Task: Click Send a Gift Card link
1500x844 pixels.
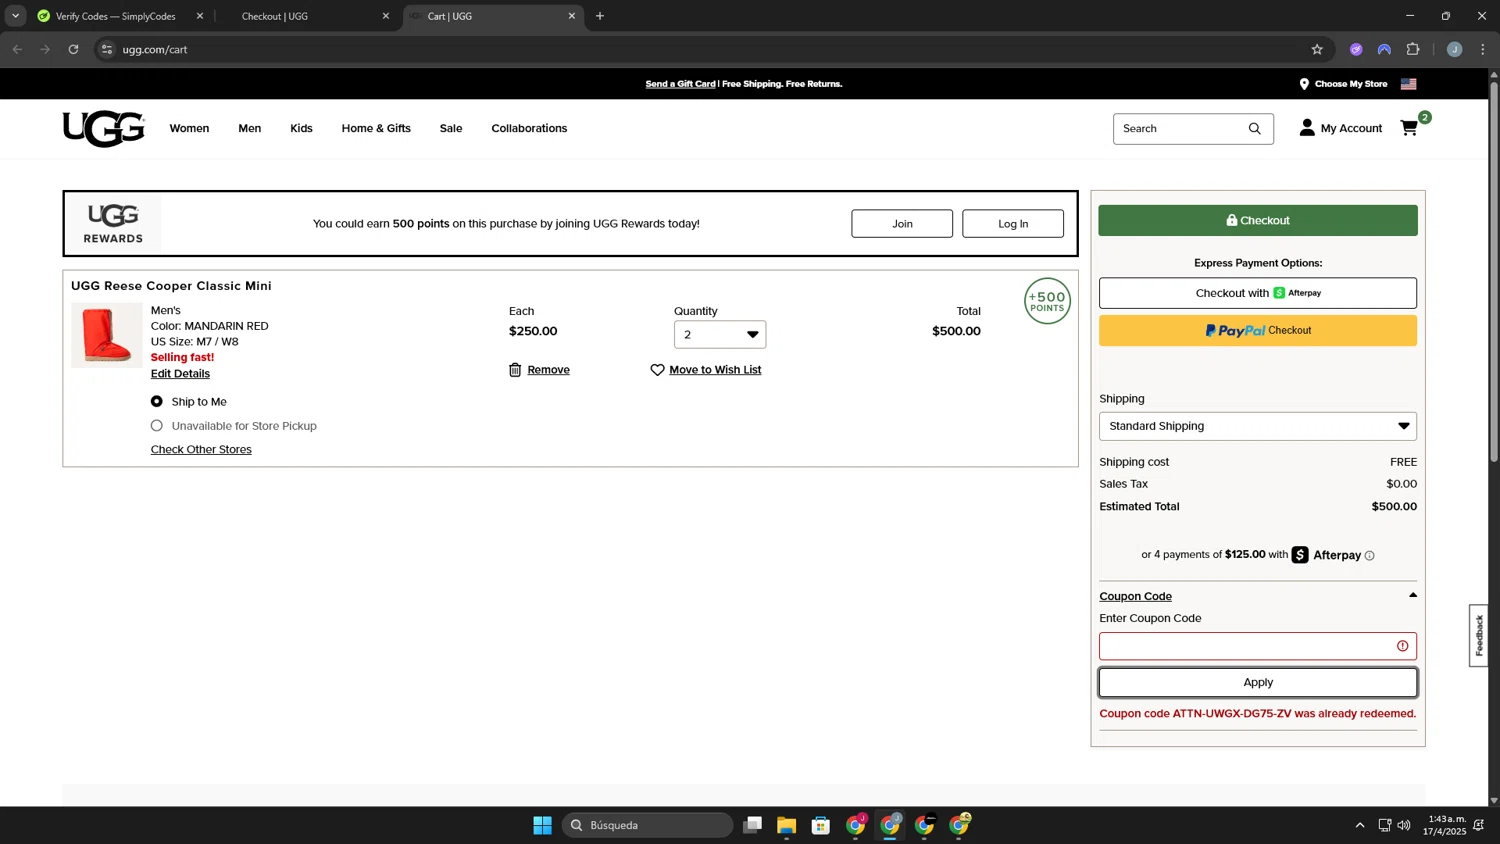Action: pos(680,84)
